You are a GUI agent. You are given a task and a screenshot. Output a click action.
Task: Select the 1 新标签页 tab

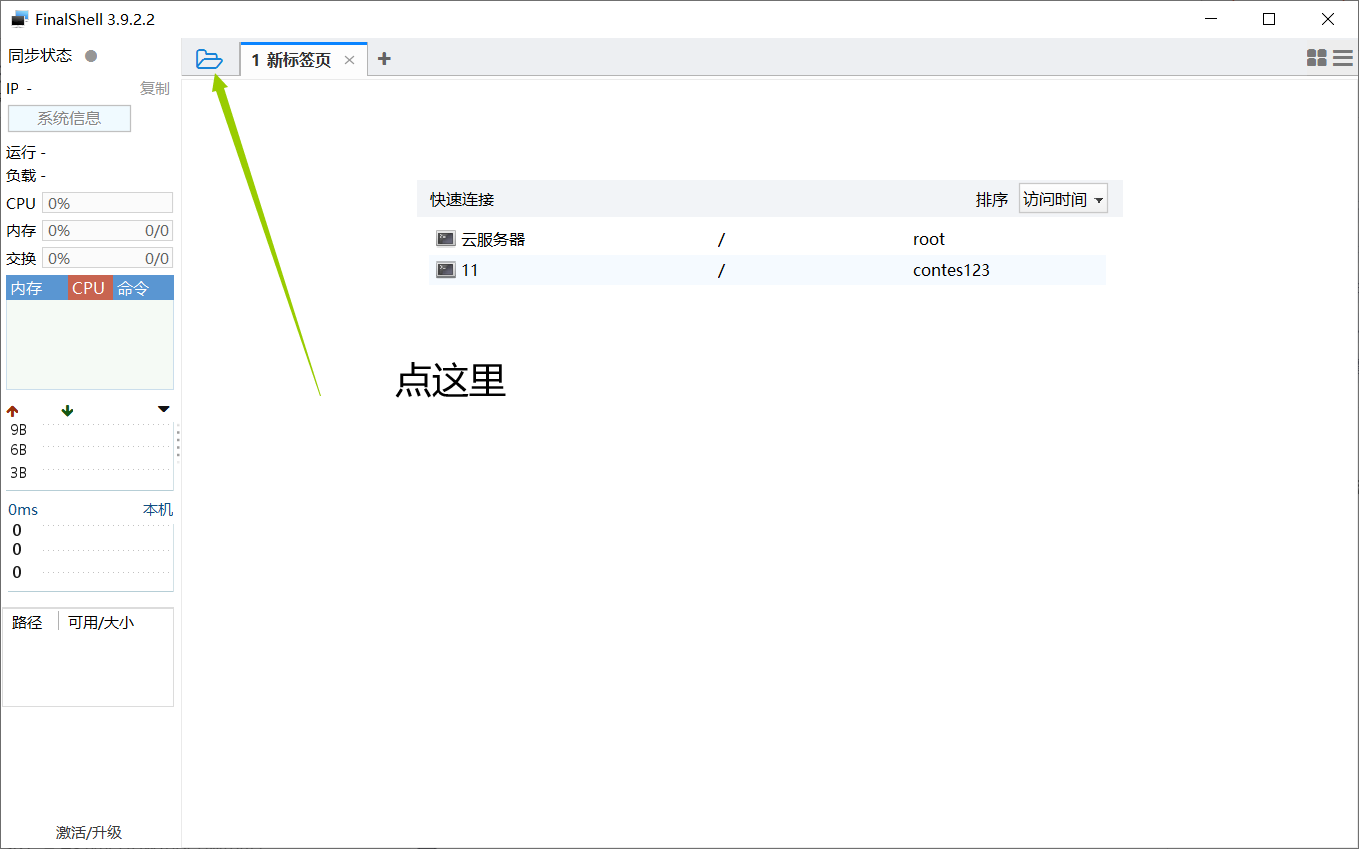click(x=304, y=59)
